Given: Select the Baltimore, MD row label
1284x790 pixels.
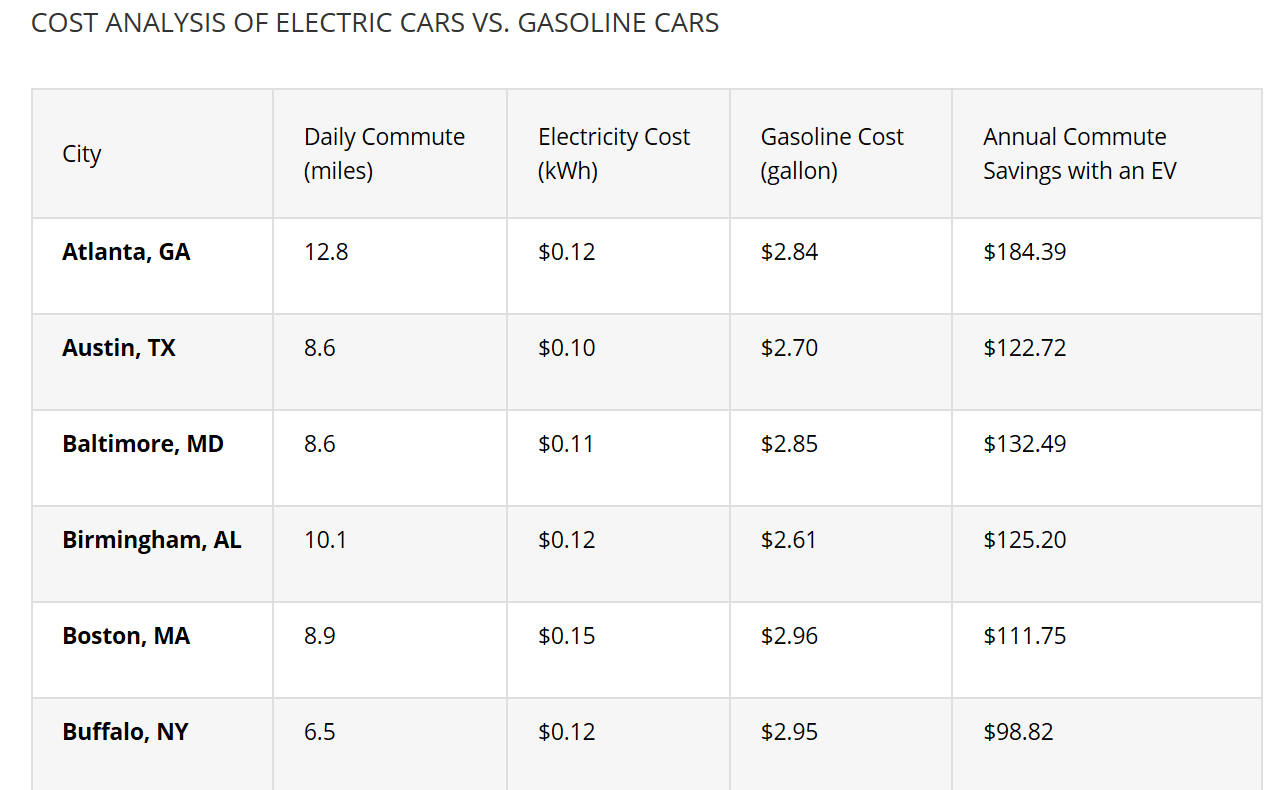Looking at the screenshot, I should tap(143, 444).
